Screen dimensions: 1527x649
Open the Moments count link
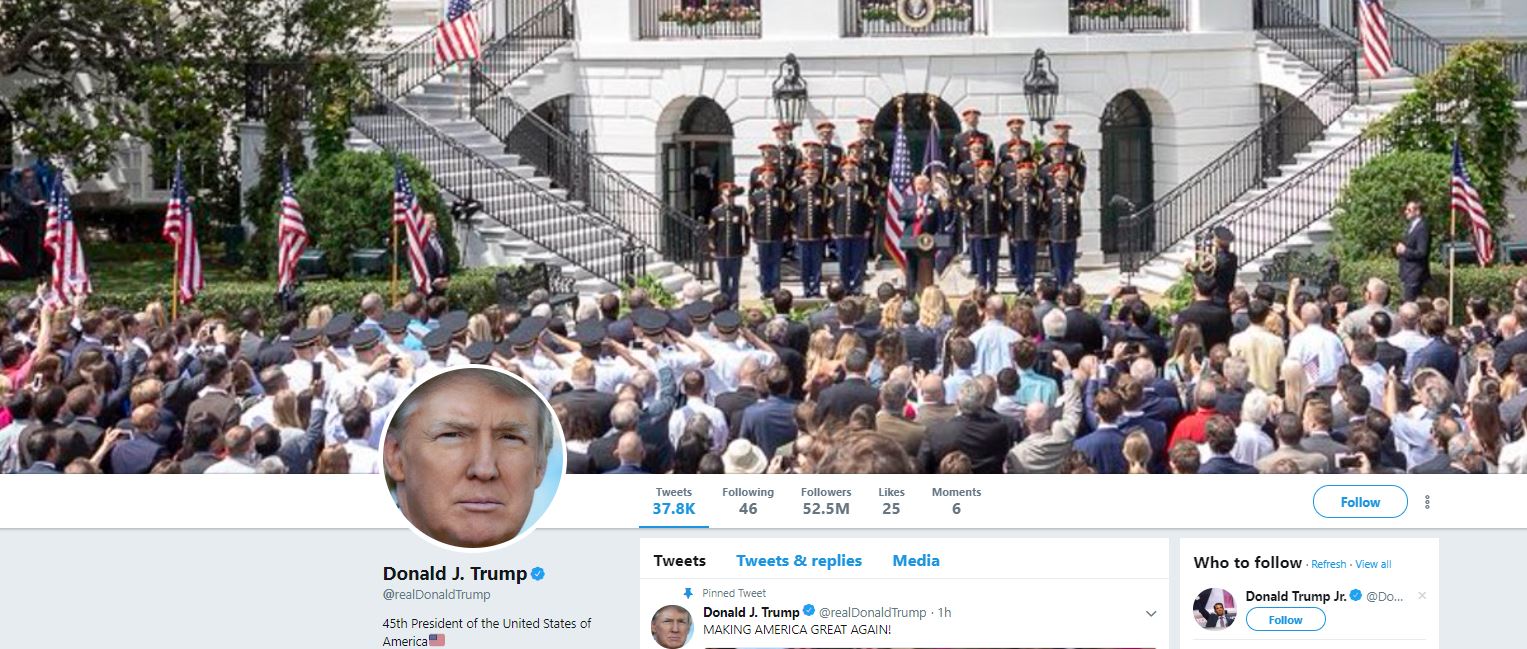coord(956,501)
